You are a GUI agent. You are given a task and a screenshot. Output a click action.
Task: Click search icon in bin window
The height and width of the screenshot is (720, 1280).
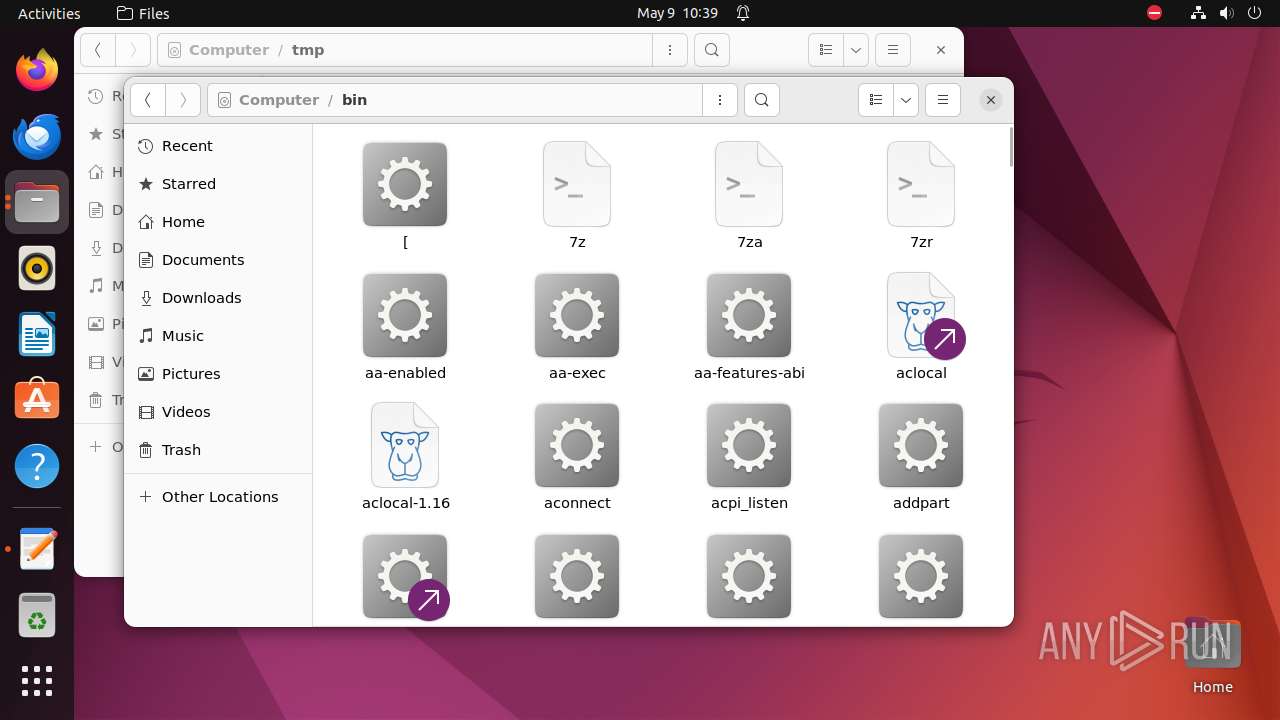tap(762, 100)
